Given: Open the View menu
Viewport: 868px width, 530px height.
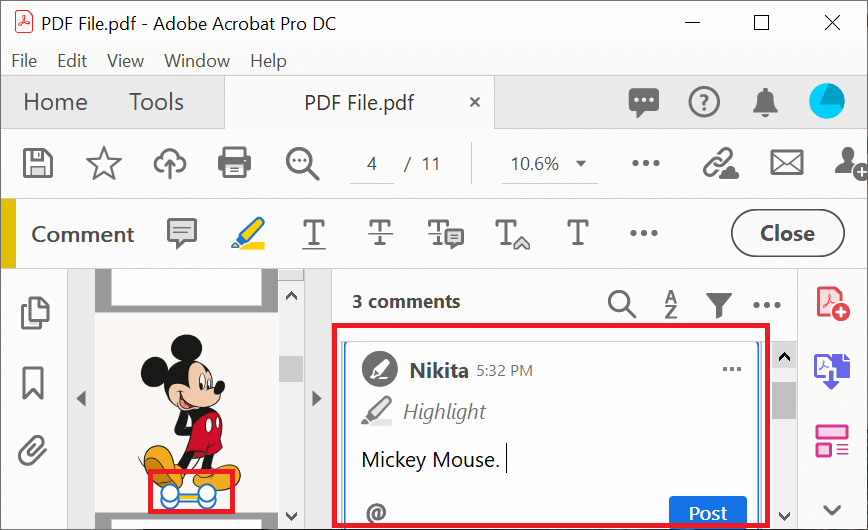Looking at the screenshot, I should 125,61.
